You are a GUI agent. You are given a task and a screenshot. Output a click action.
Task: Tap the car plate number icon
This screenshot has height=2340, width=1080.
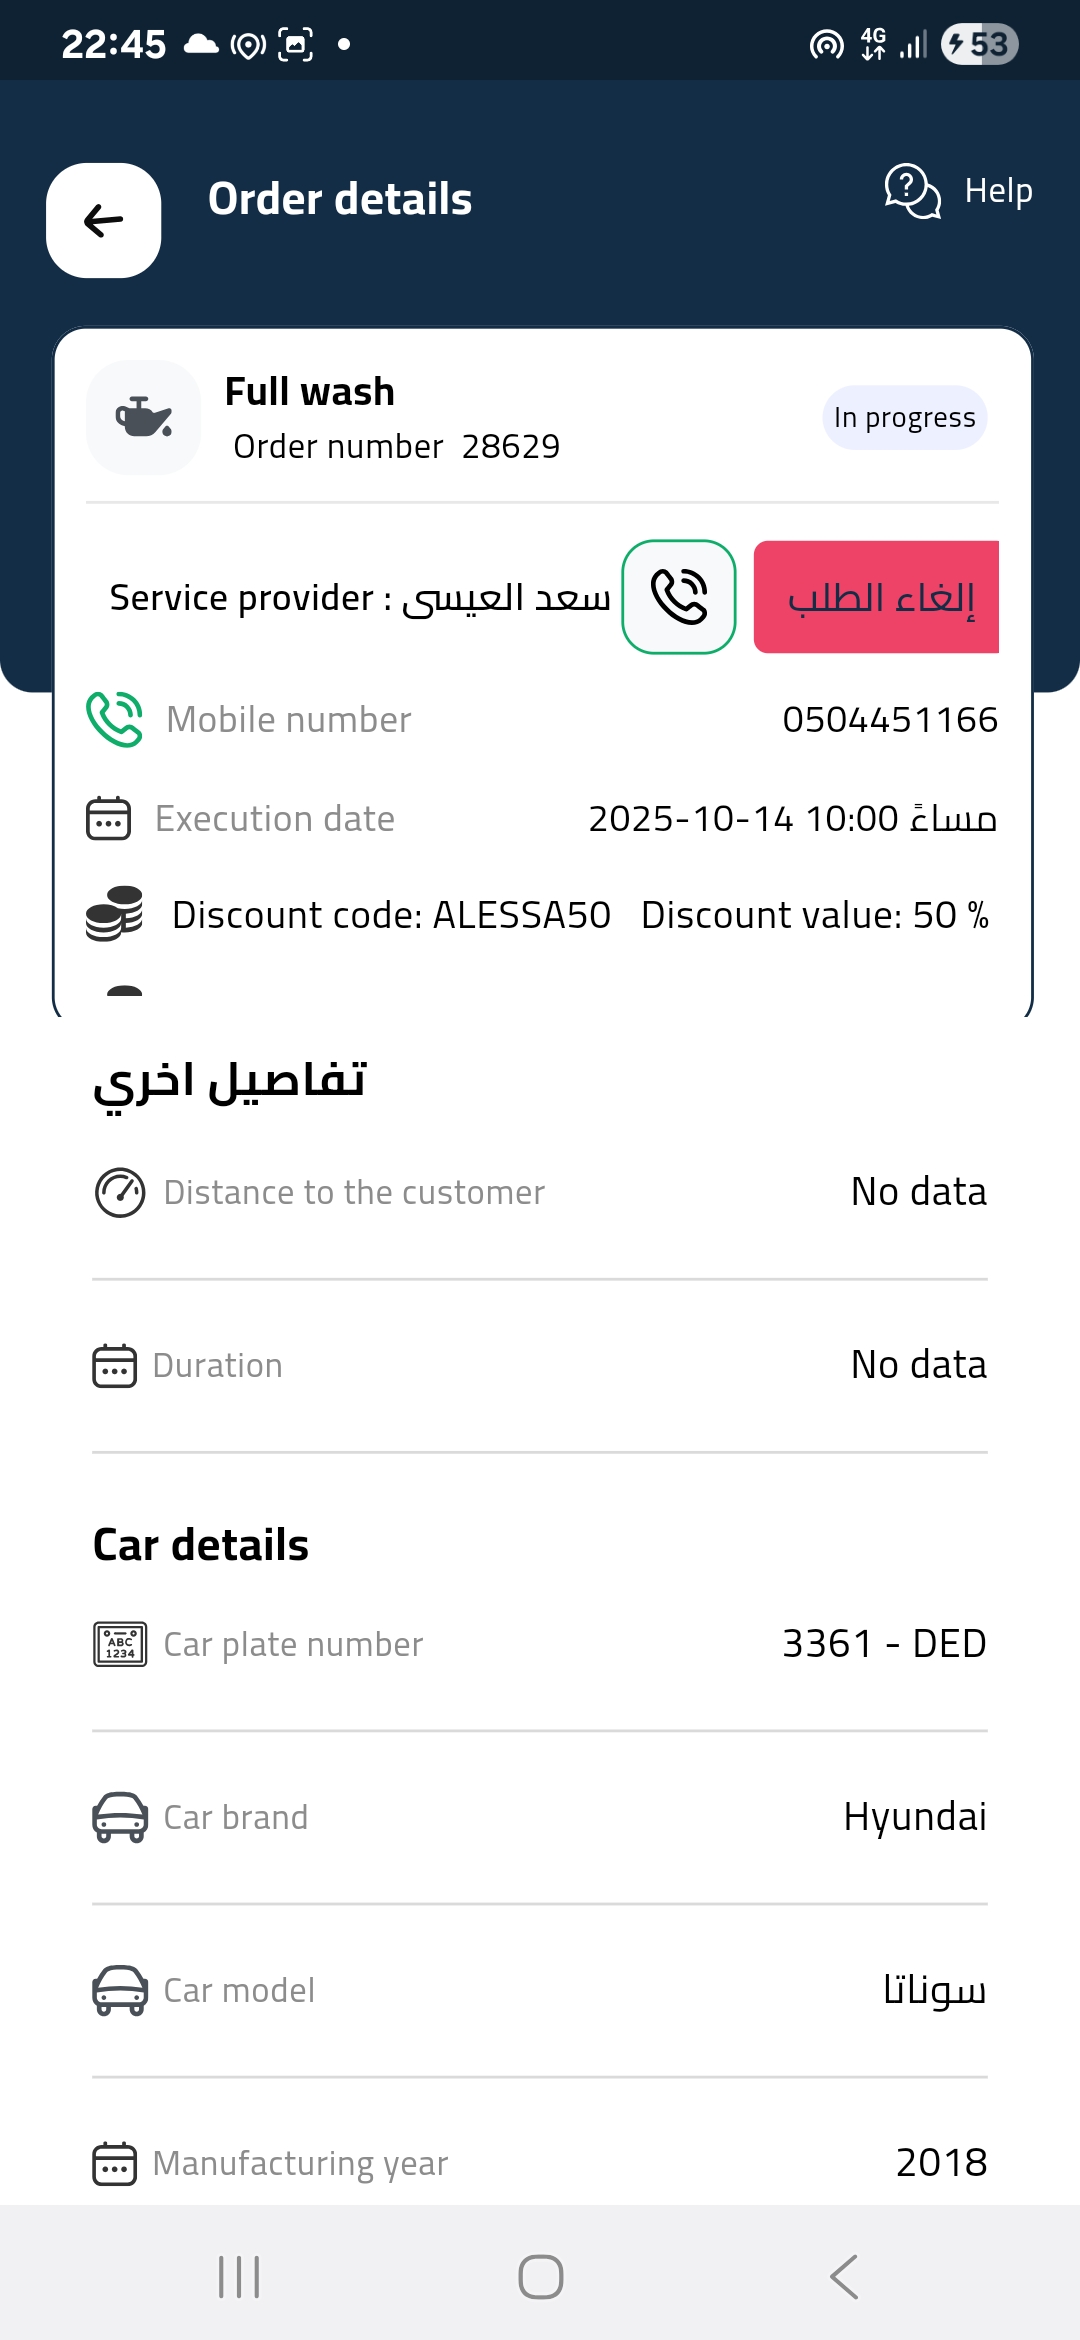tap(120, 1644)
